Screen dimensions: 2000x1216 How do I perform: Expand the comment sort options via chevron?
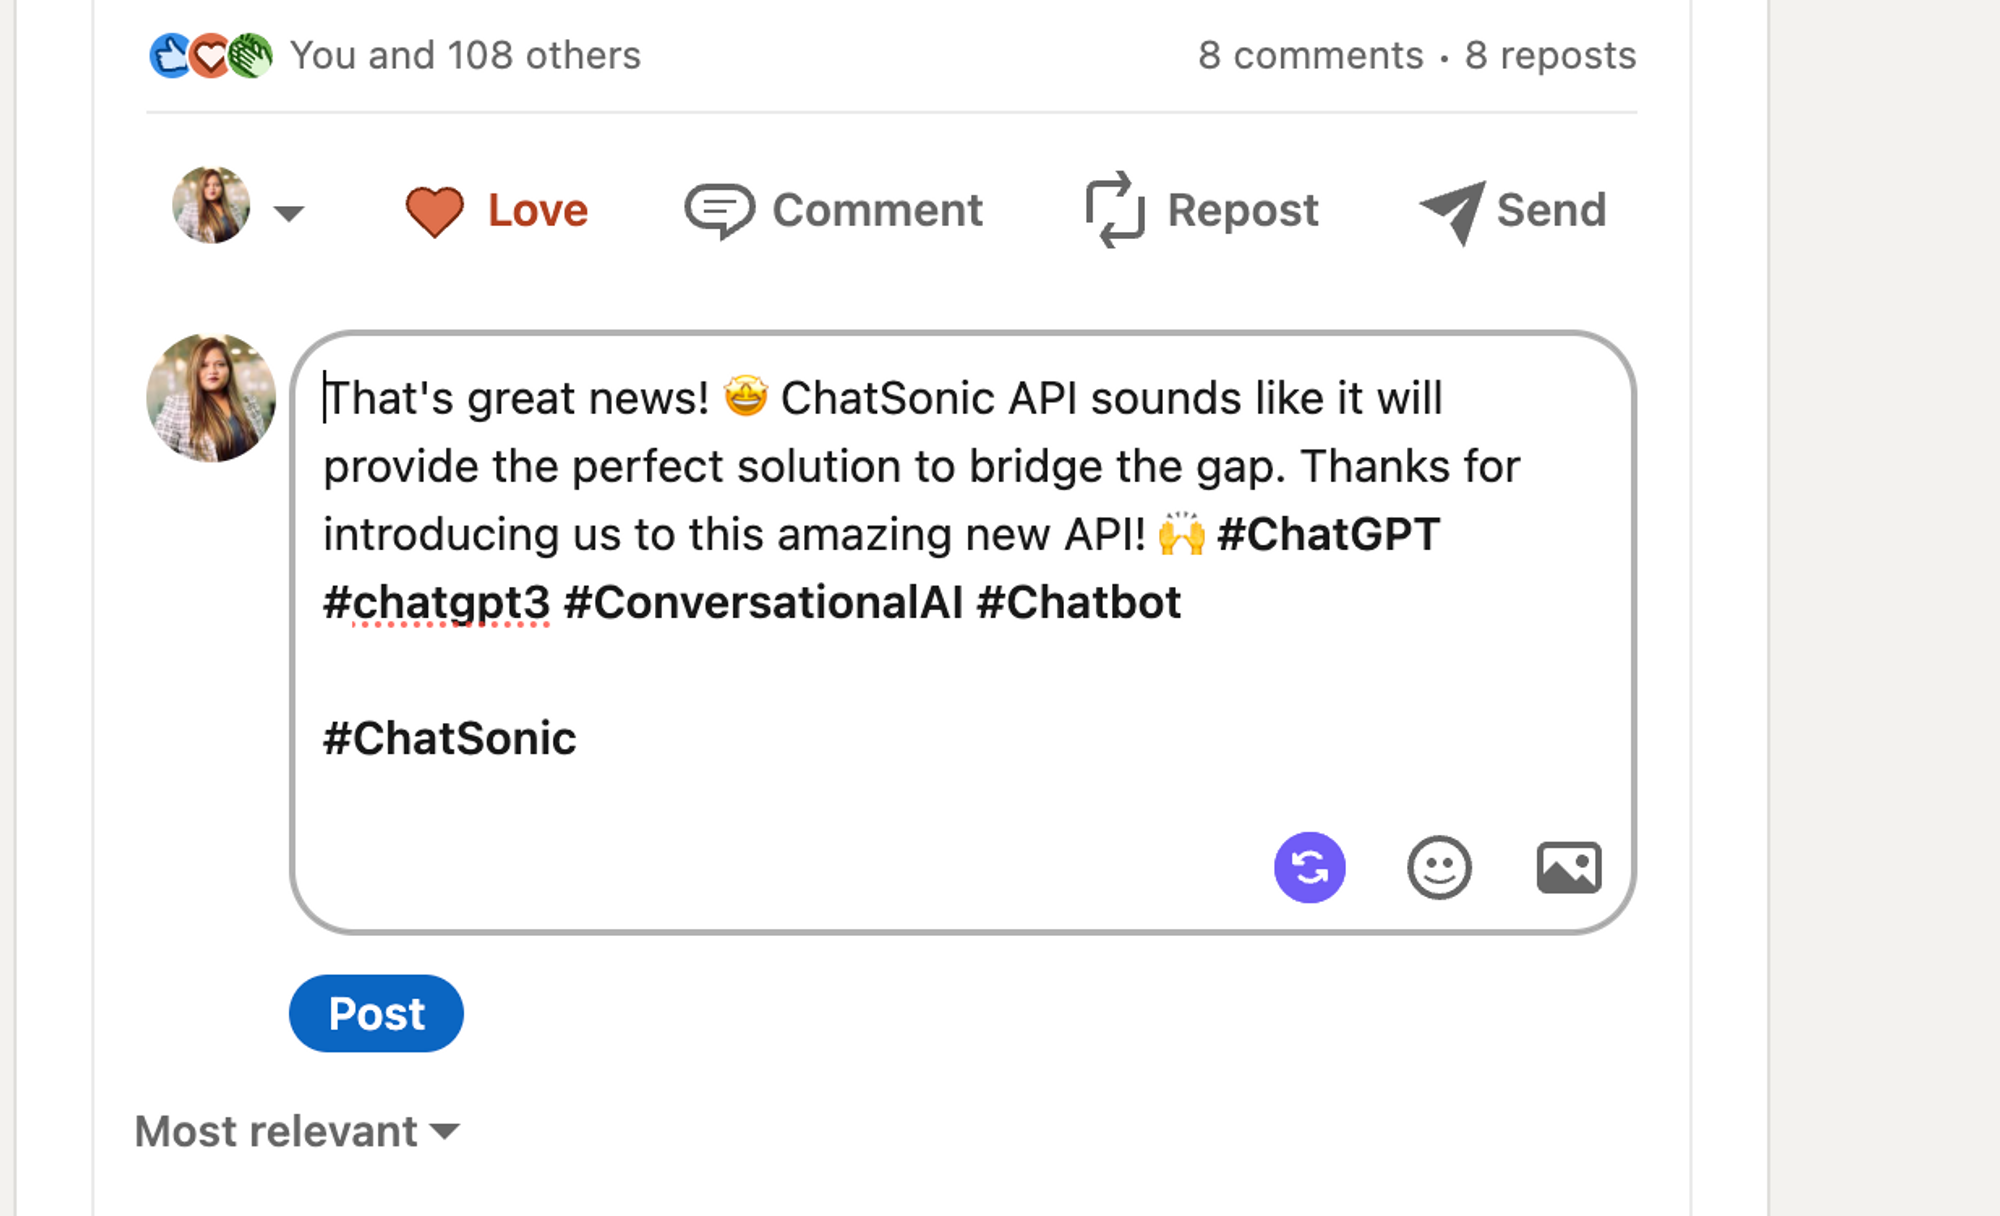pyautogui.click(x=444, y=1133)
